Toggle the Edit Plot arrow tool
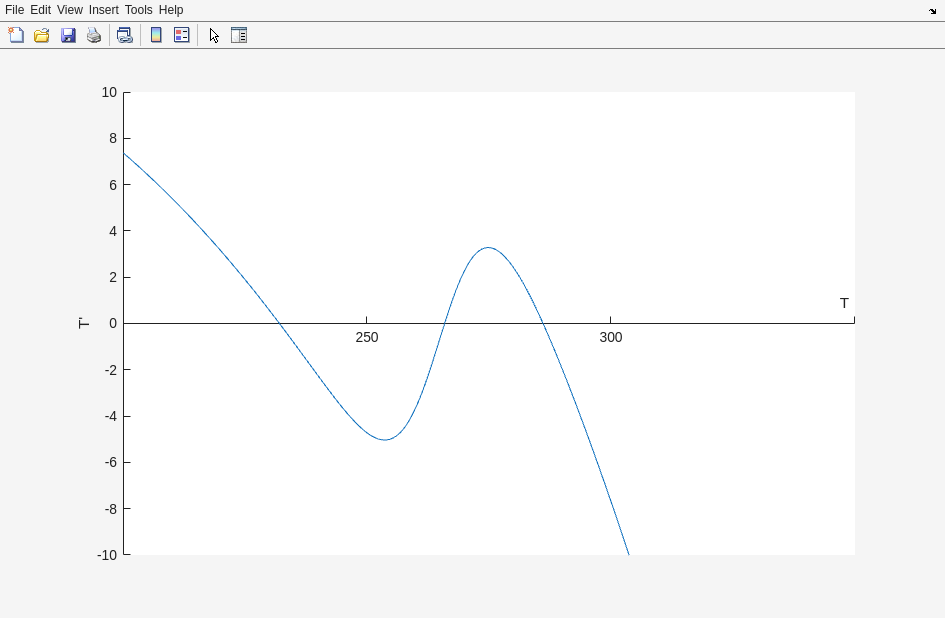This screenshot has width=945, height=618. pyautogui.click(x=214, y=35)
